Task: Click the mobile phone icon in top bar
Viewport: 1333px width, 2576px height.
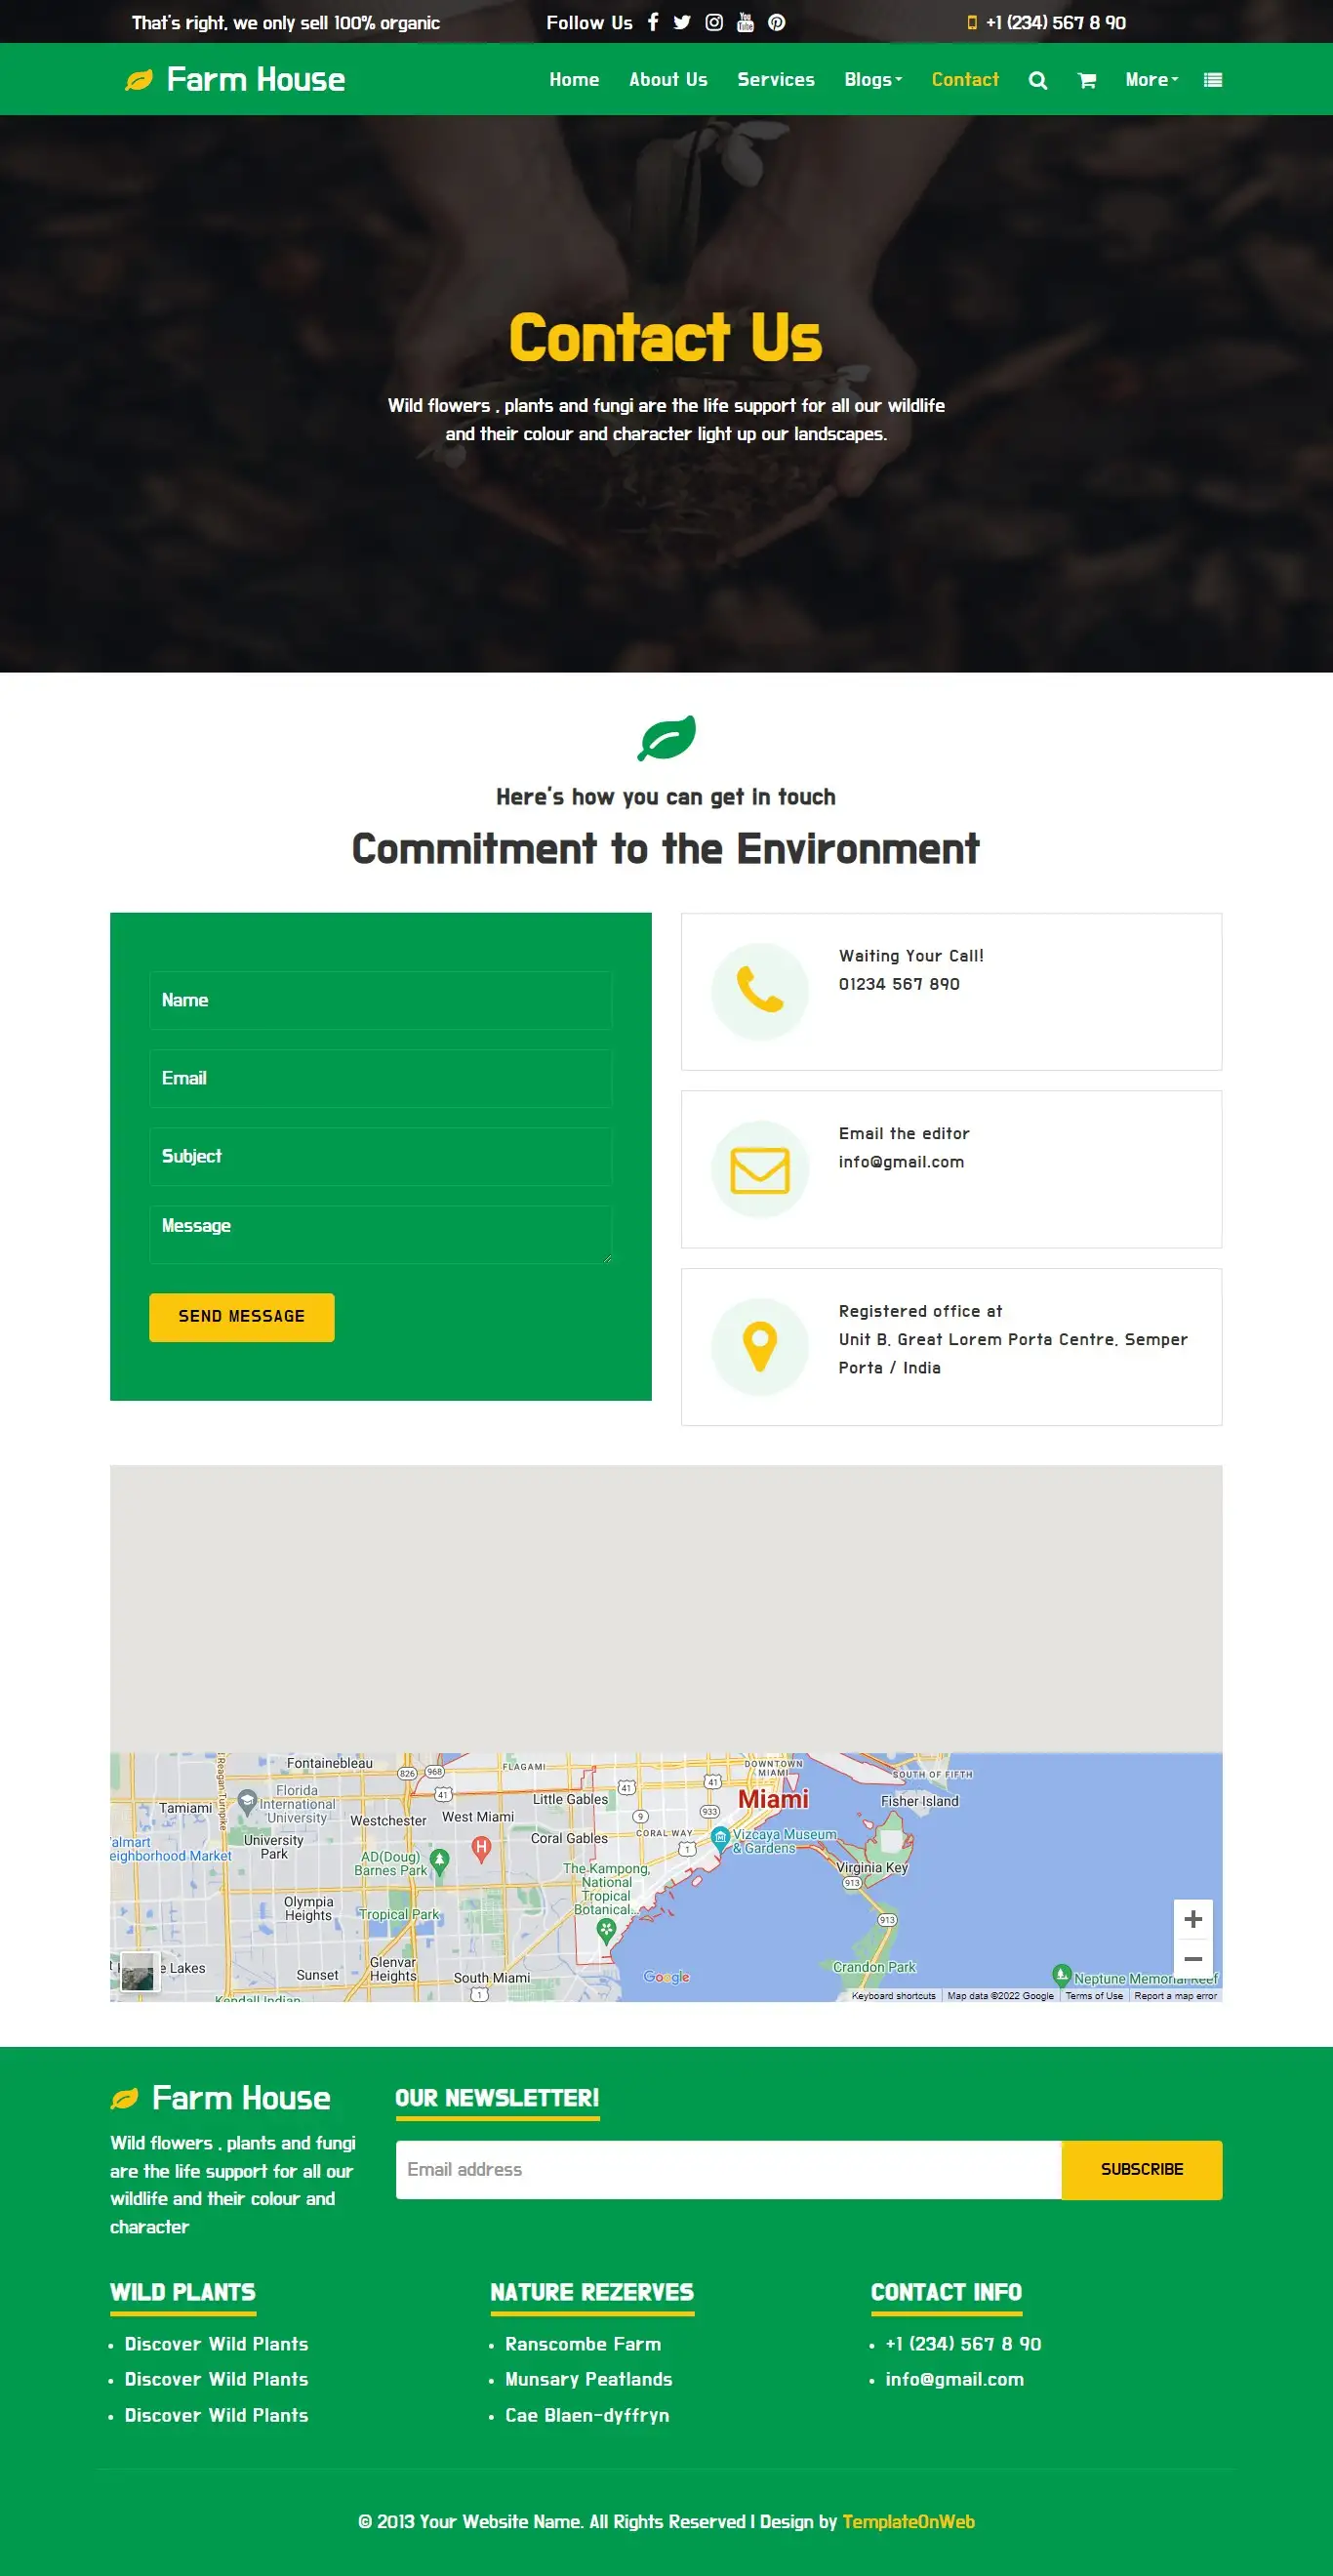Action: (972, 23)
